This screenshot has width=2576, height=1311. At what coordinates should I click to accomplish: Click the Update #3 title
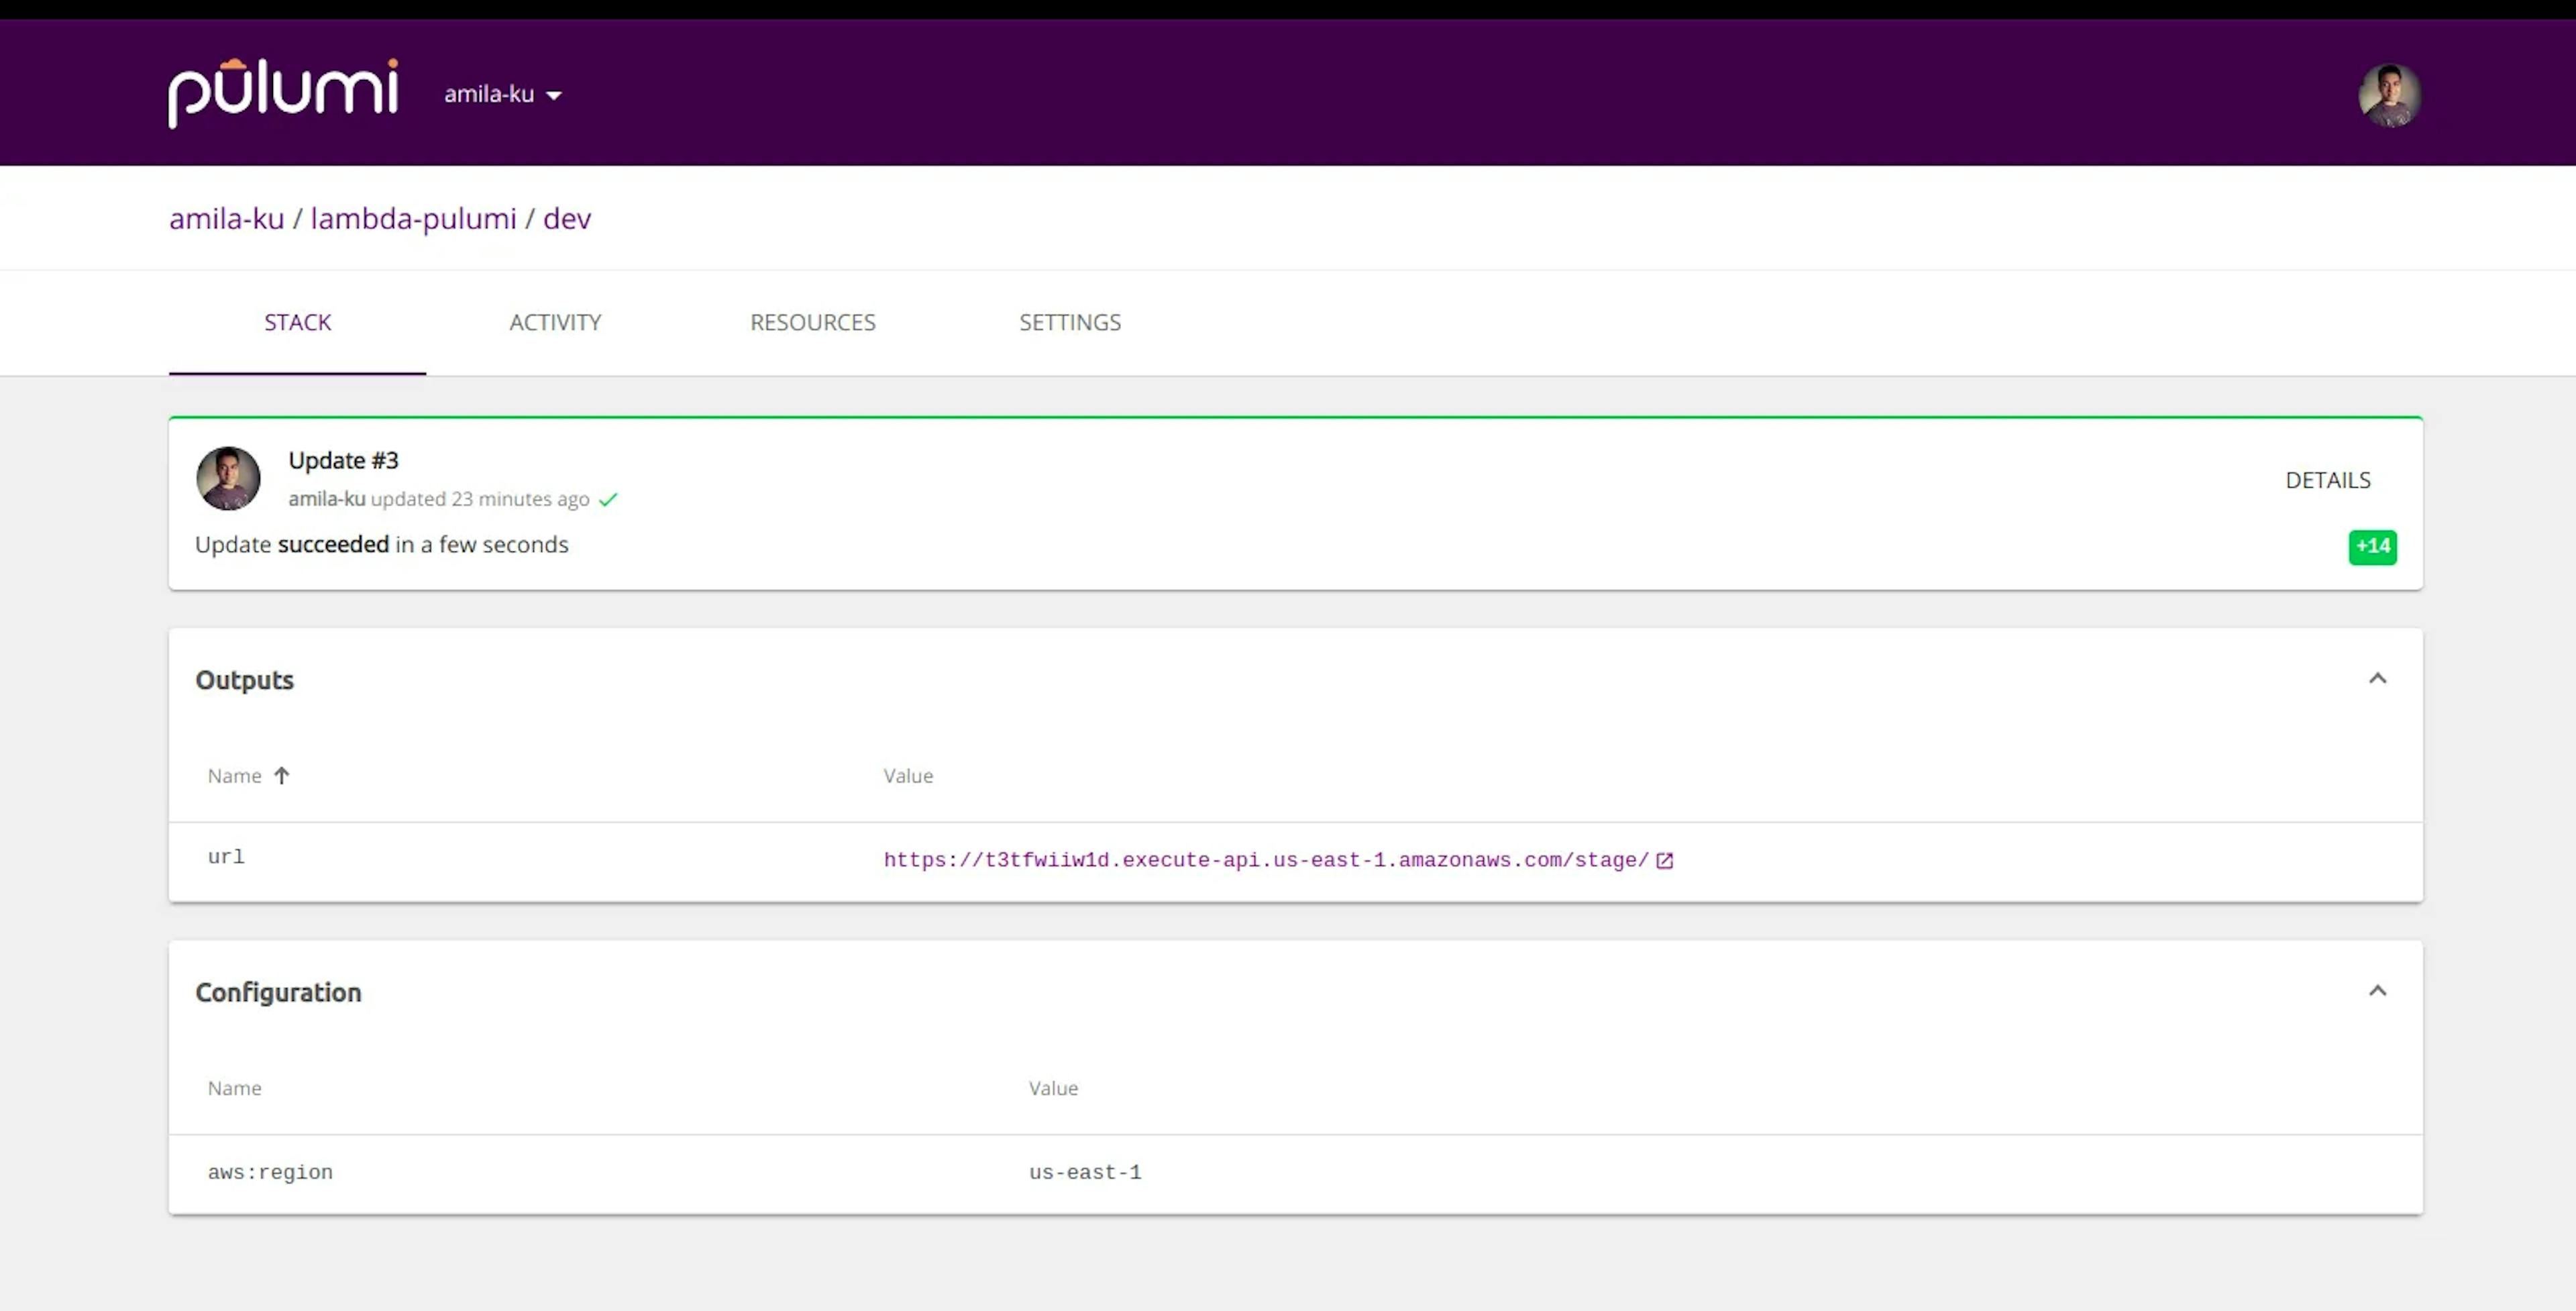[343, 460]
